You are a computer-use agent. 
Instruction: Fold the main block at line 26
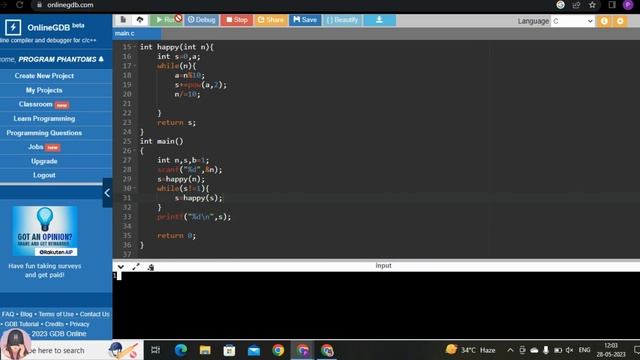click(135, 151)
